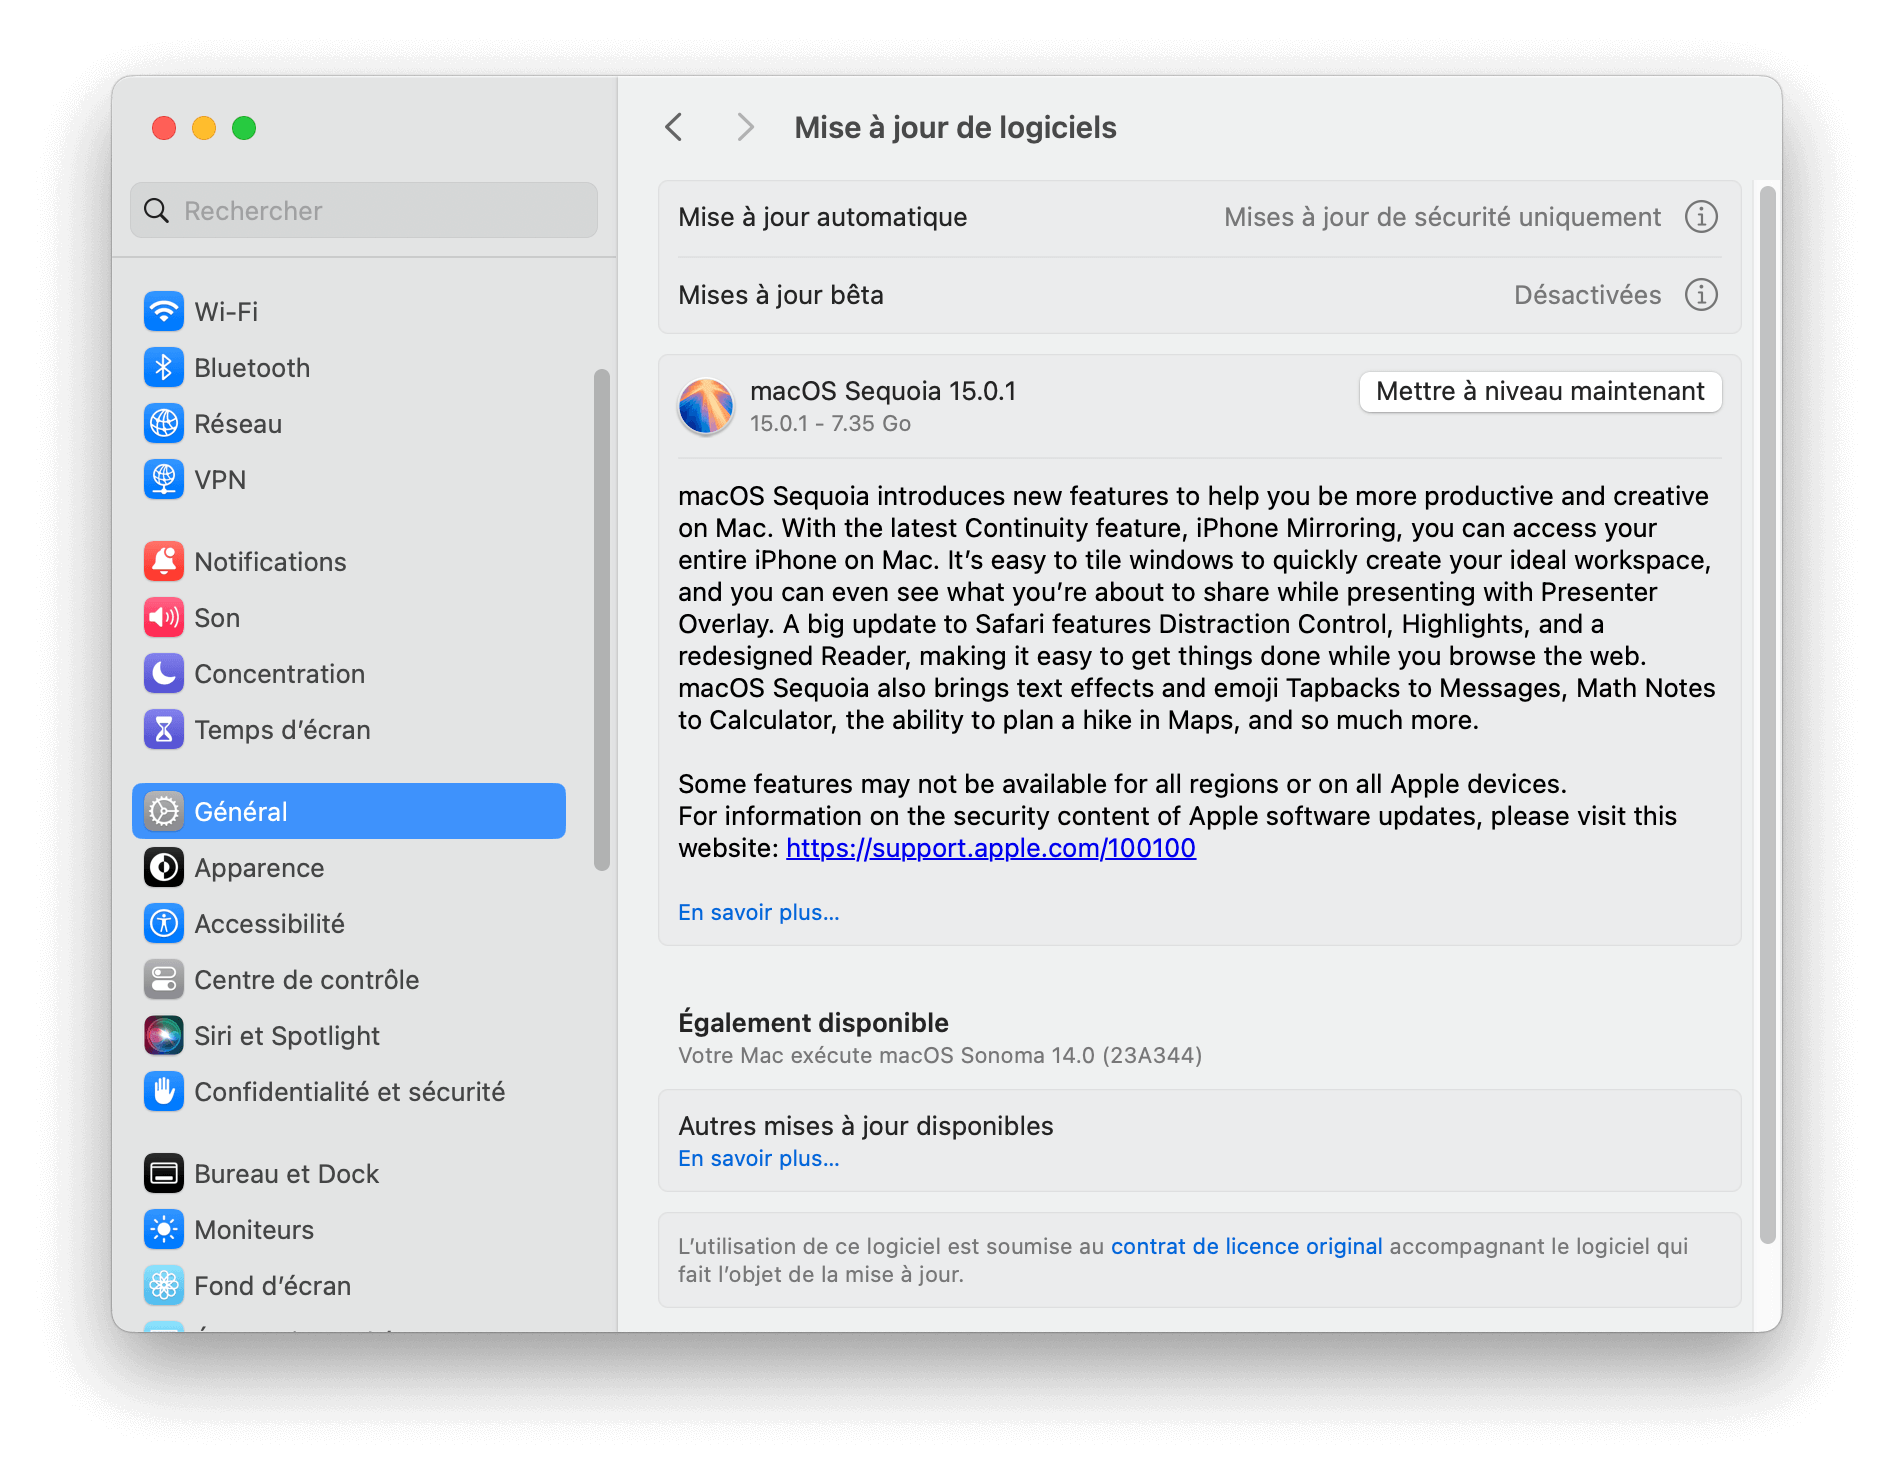This screenshot has width=1894, height=1480.
Task: Open Wi-Fi settings icon in sidebar
Action: pos(164,311)
